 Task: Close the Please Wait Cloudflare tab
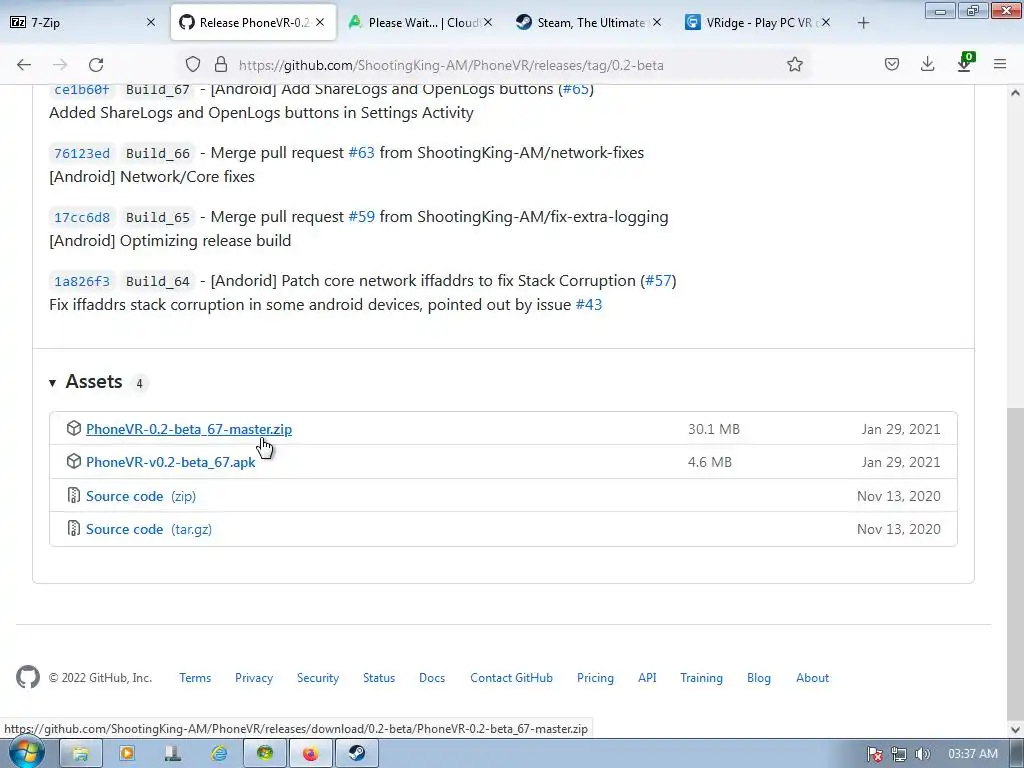click(x=488, y=22)
